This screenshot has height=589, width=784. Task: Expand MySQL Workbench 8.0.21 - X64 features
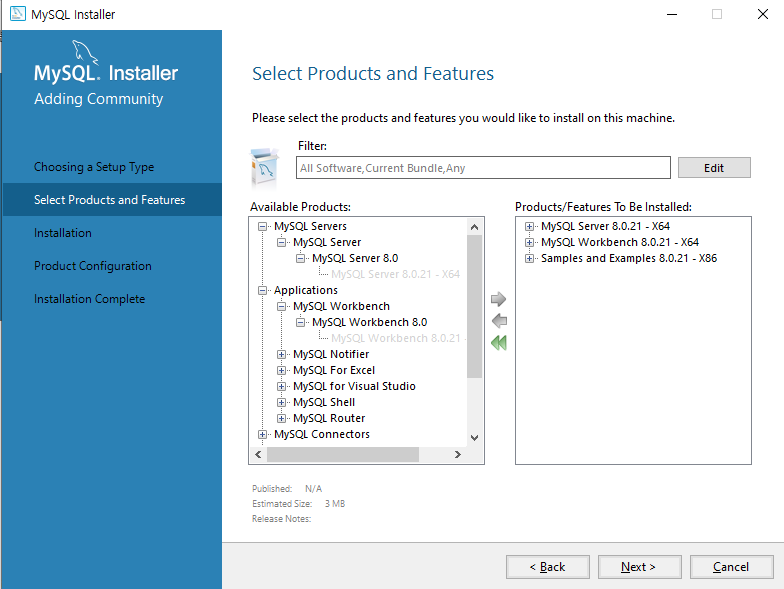529,242
